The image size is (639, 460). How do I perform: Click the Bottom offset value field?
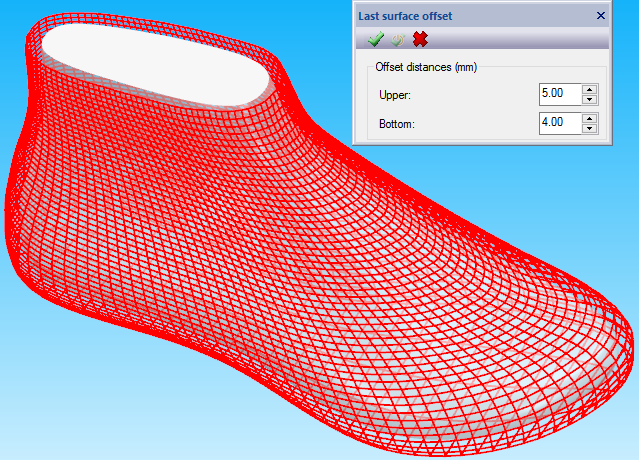[x=560, y=123]
